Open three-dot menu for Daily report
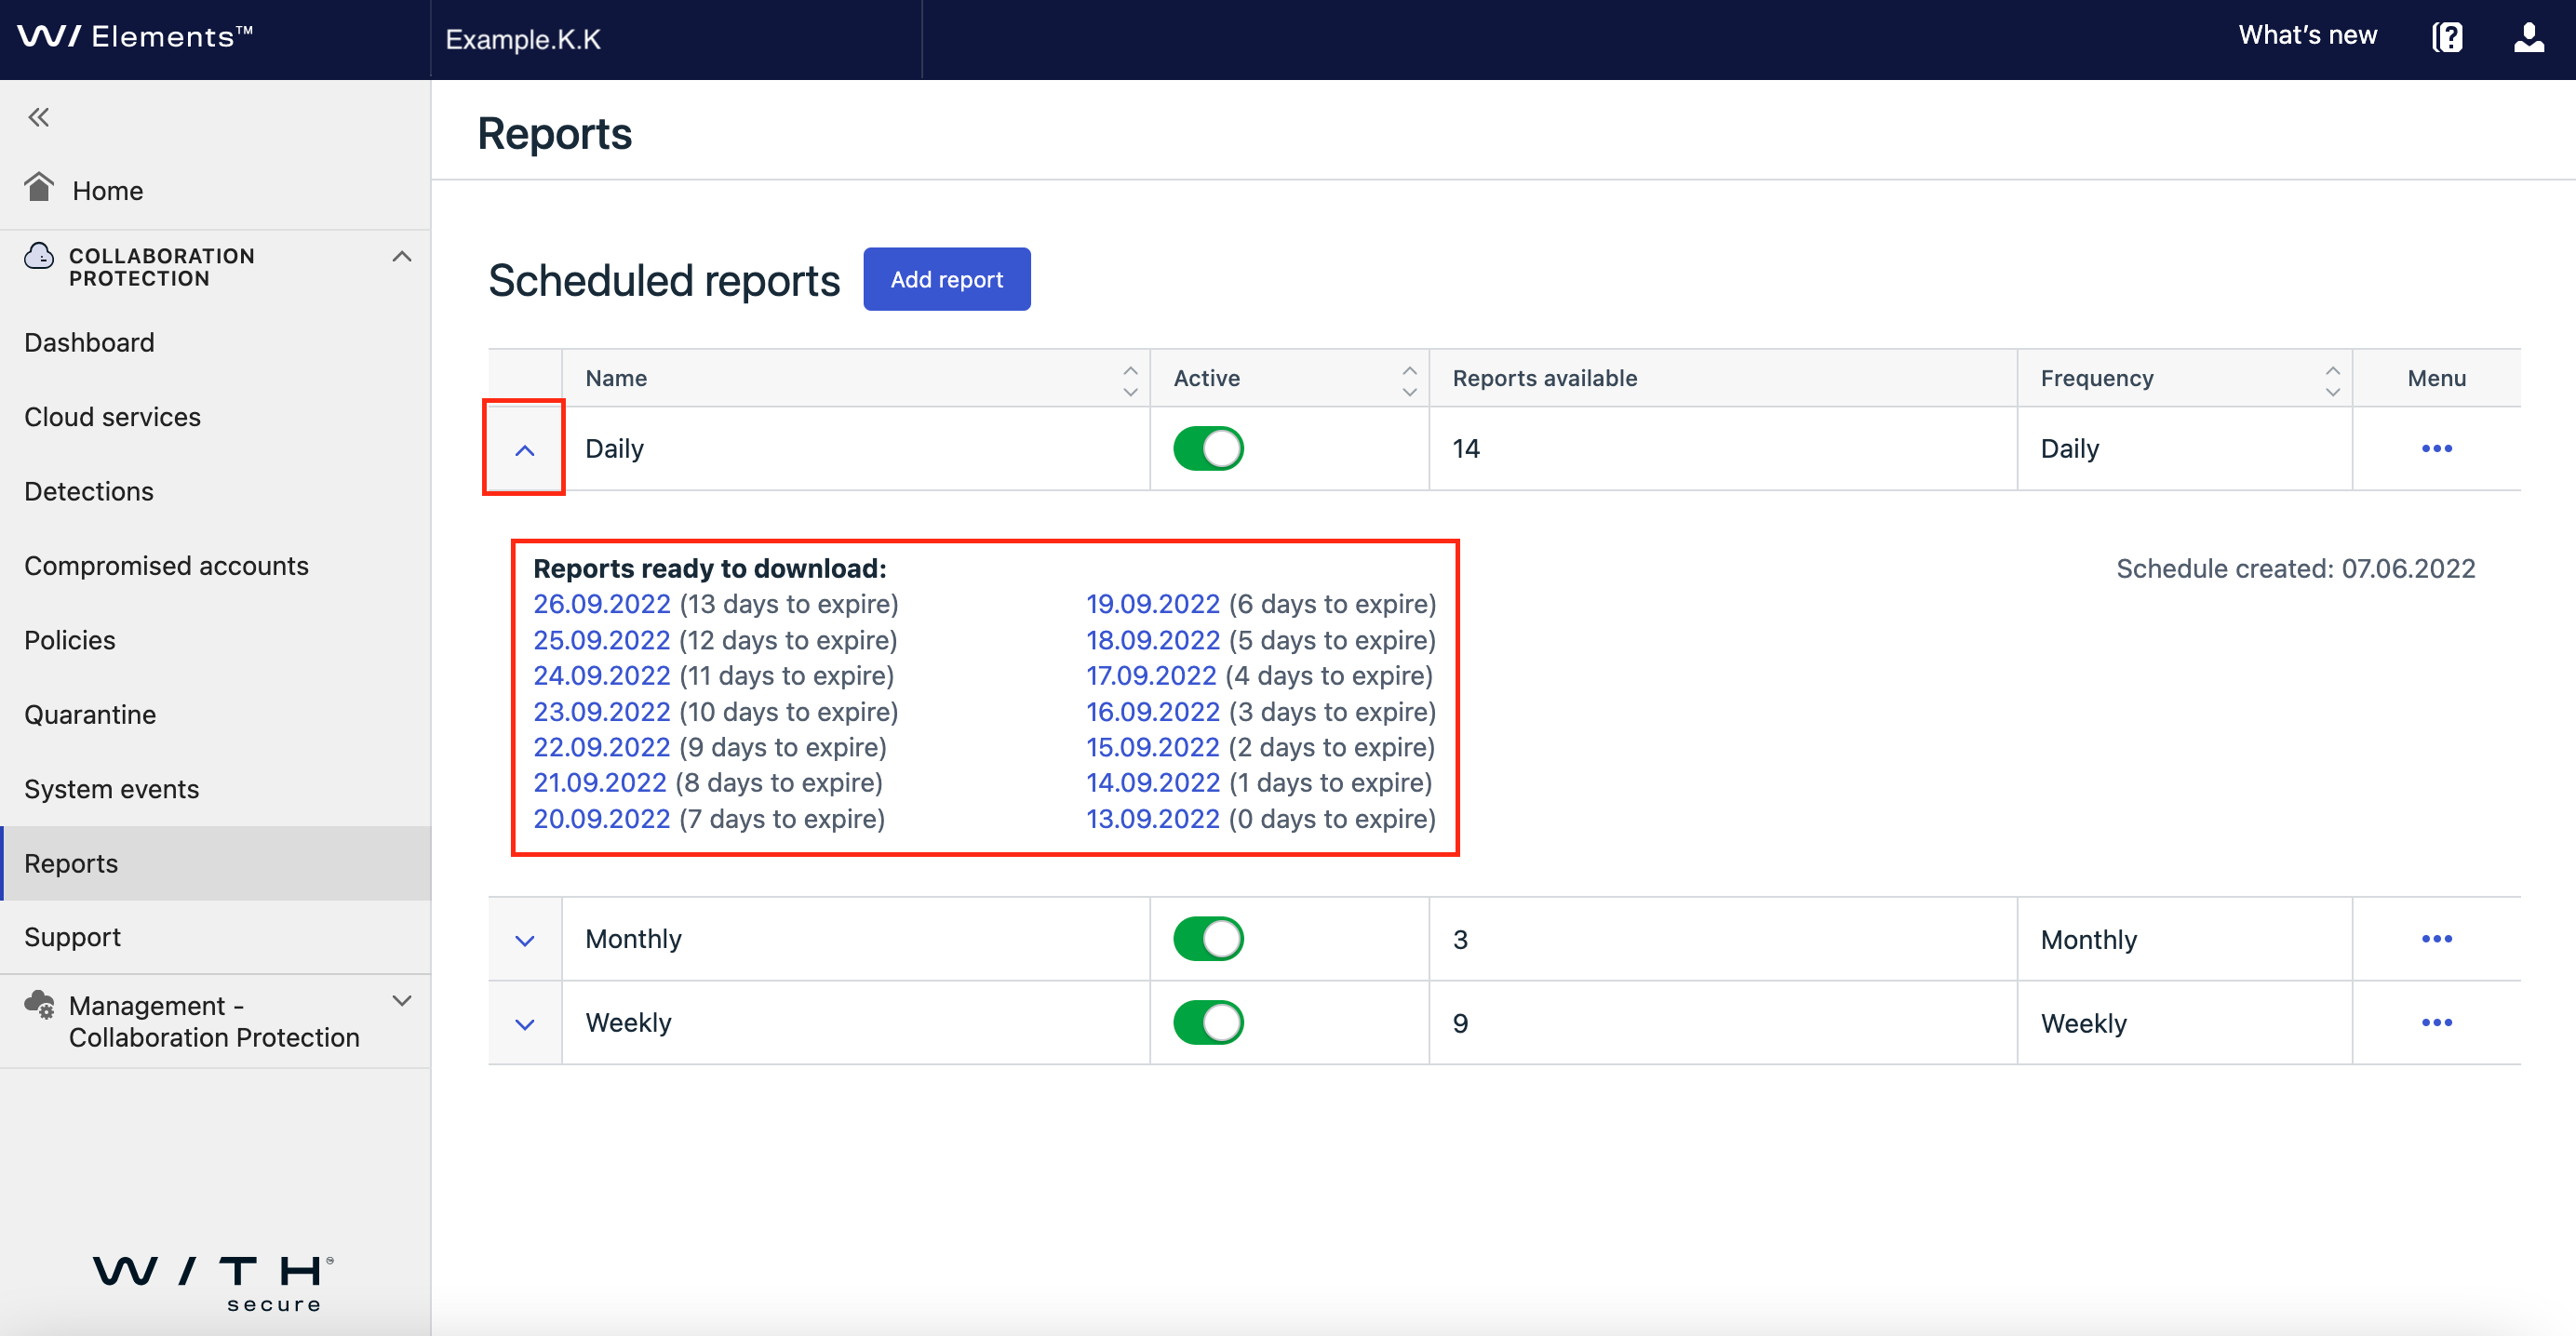 pyautogui.click(x=2436, y=448)
